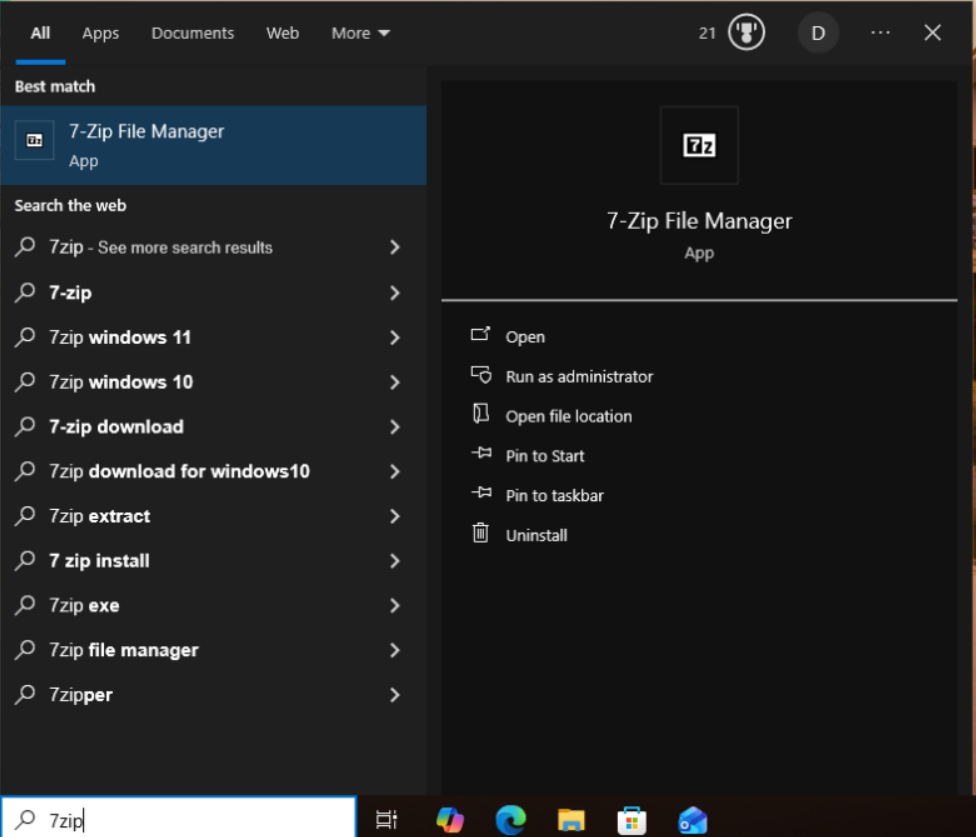Click the Open action icon
This screenshot has height=837, width=976.
tap(481, 334)
